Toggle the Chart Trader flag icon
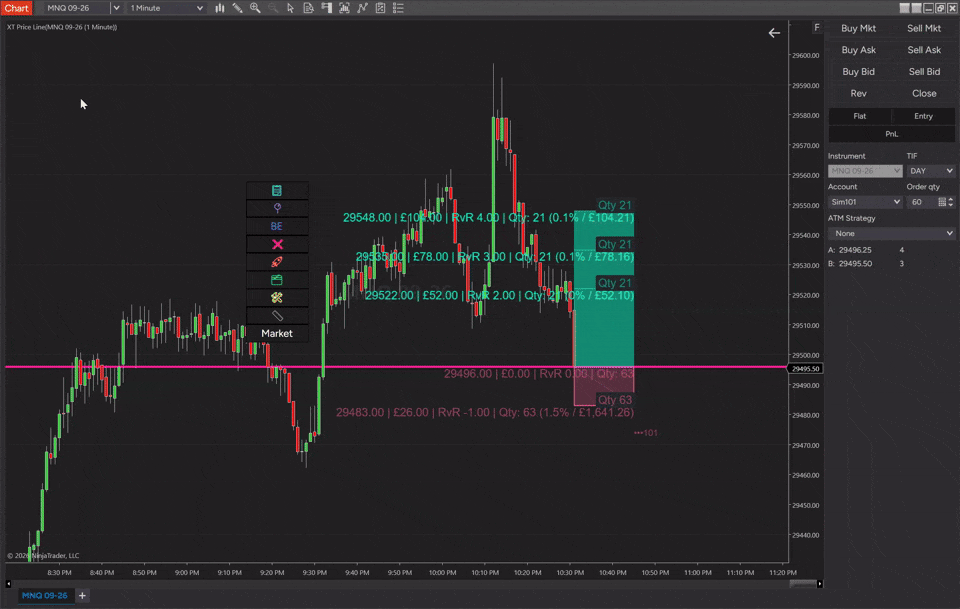Image resolution: width=960 pixels, height=609 pixels. 326,8
